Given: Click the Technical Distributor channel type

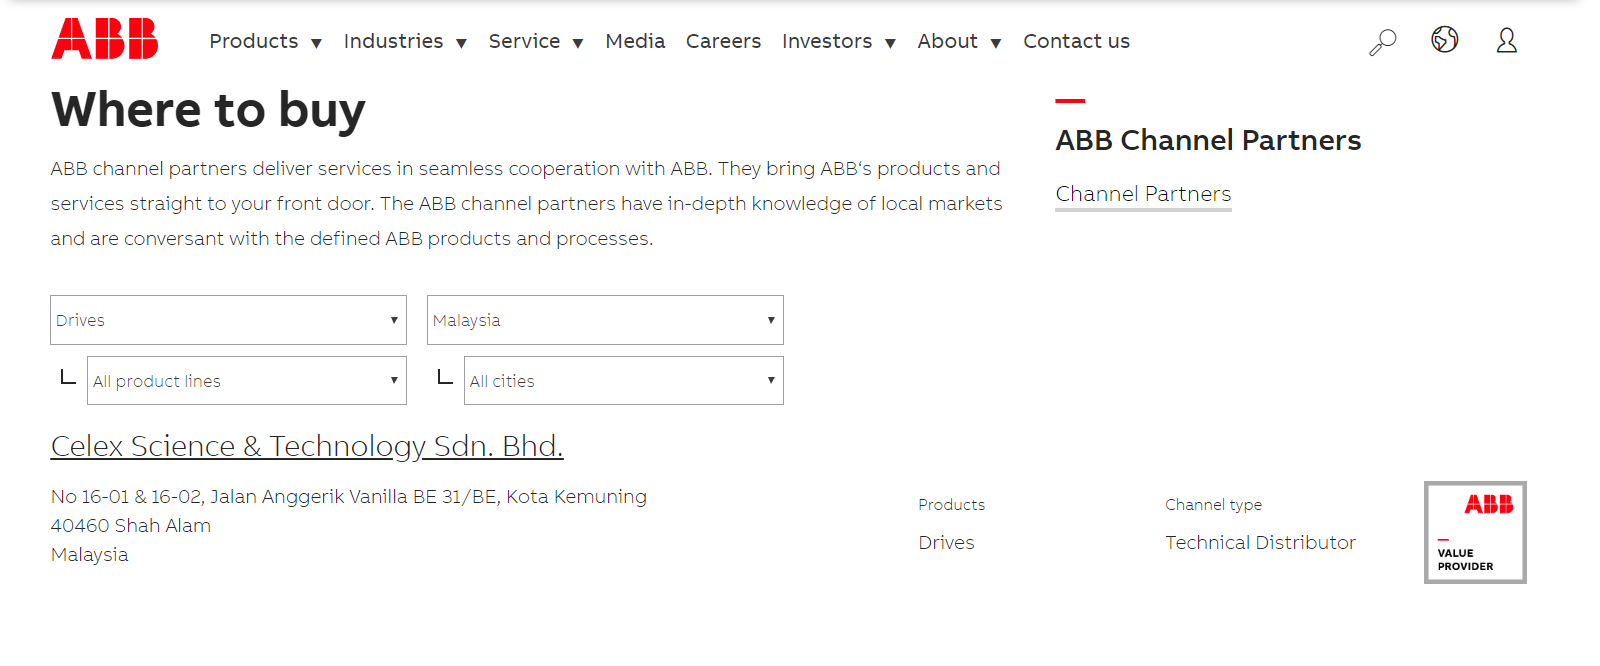Looking at the screenshot, I should pos(1260,542).
